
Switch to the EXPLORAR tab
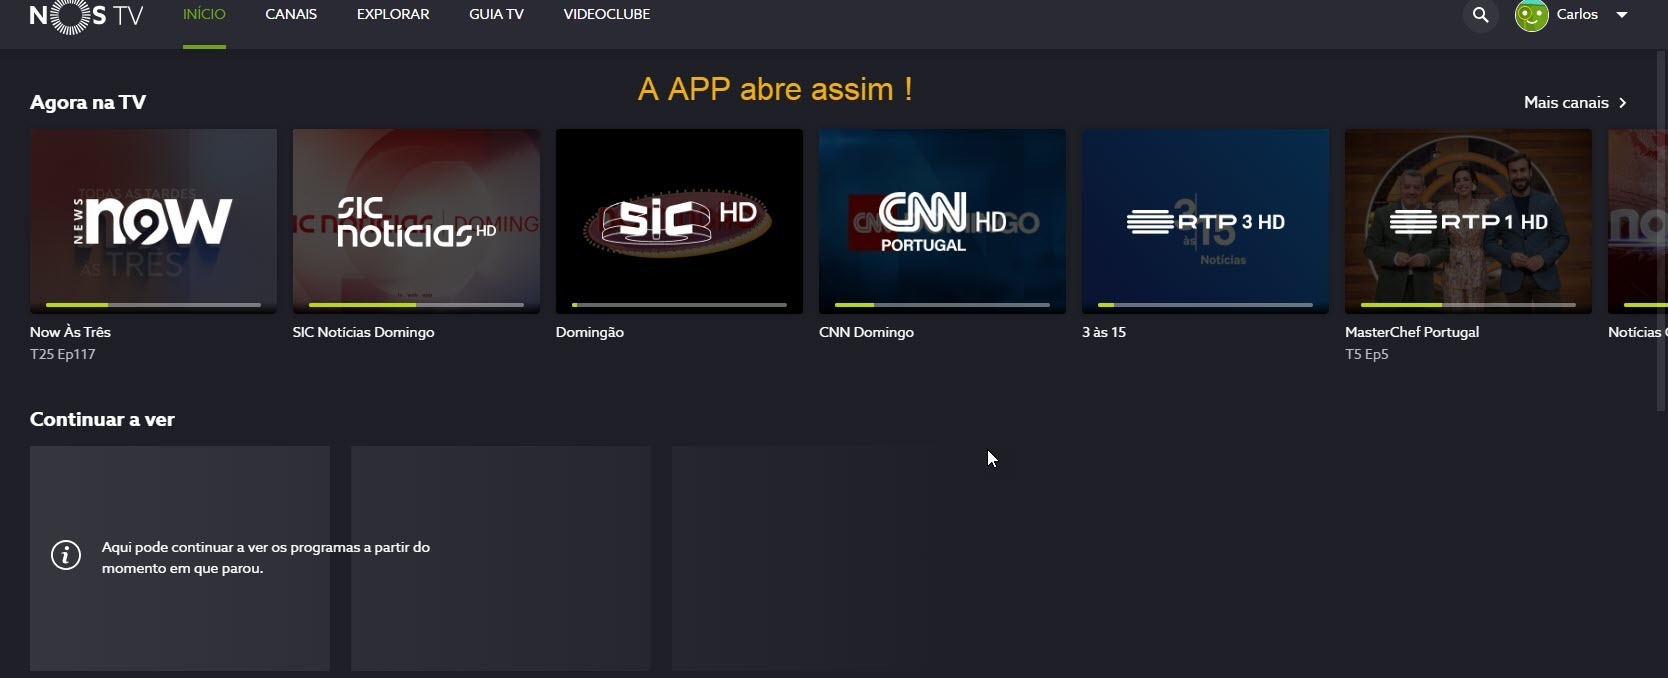tap(393, 14)
